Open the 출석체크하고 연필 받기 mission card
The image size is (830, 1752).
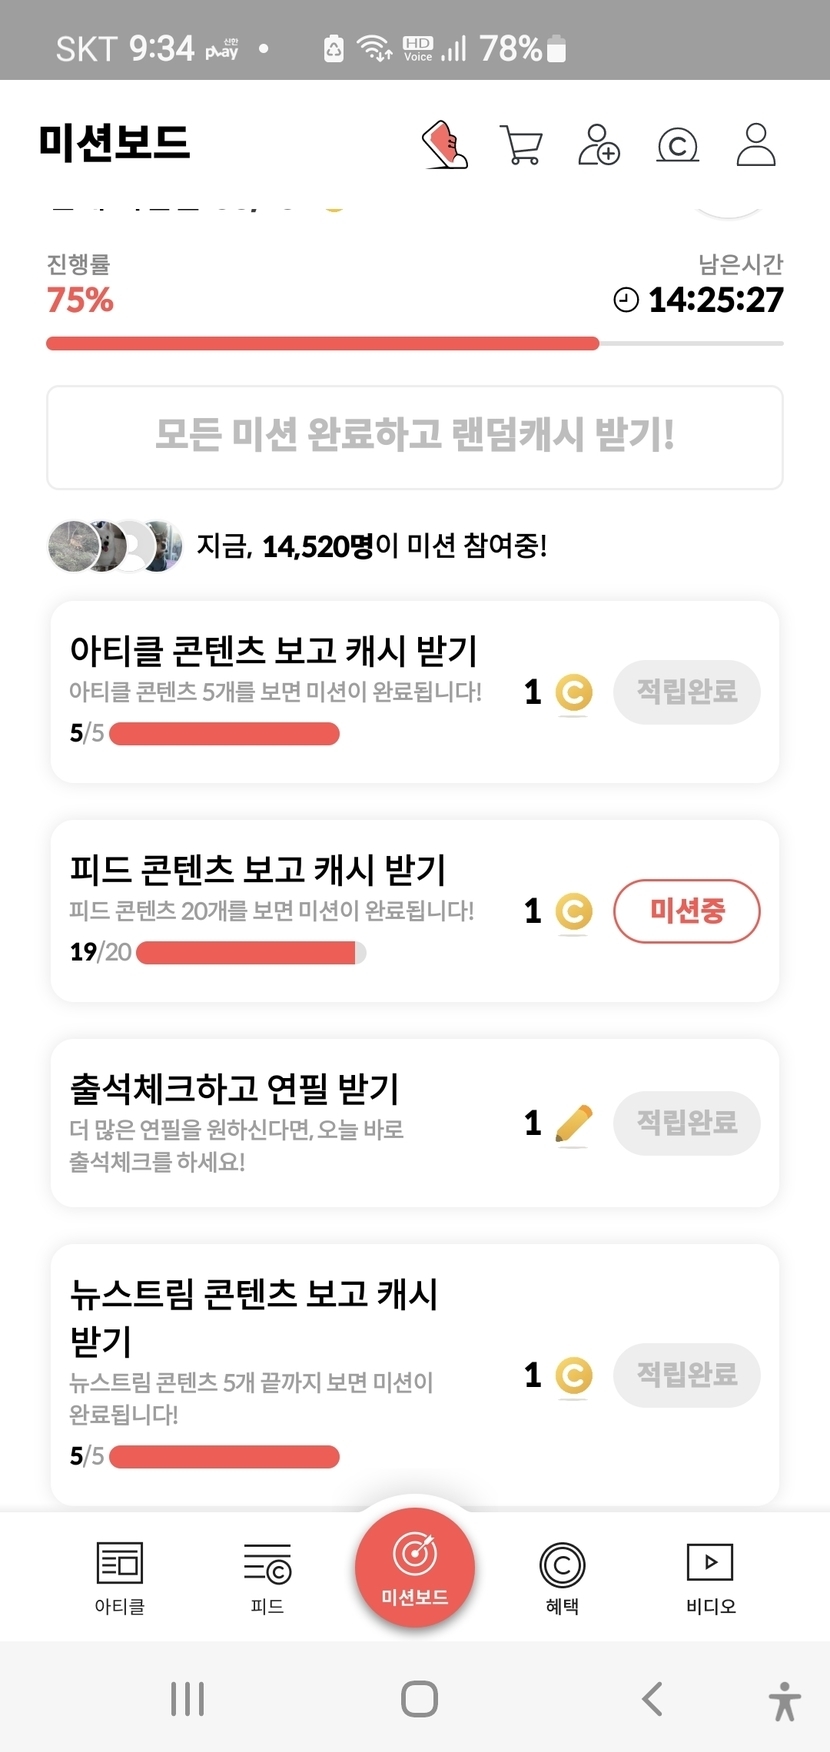pos(300,1123)
